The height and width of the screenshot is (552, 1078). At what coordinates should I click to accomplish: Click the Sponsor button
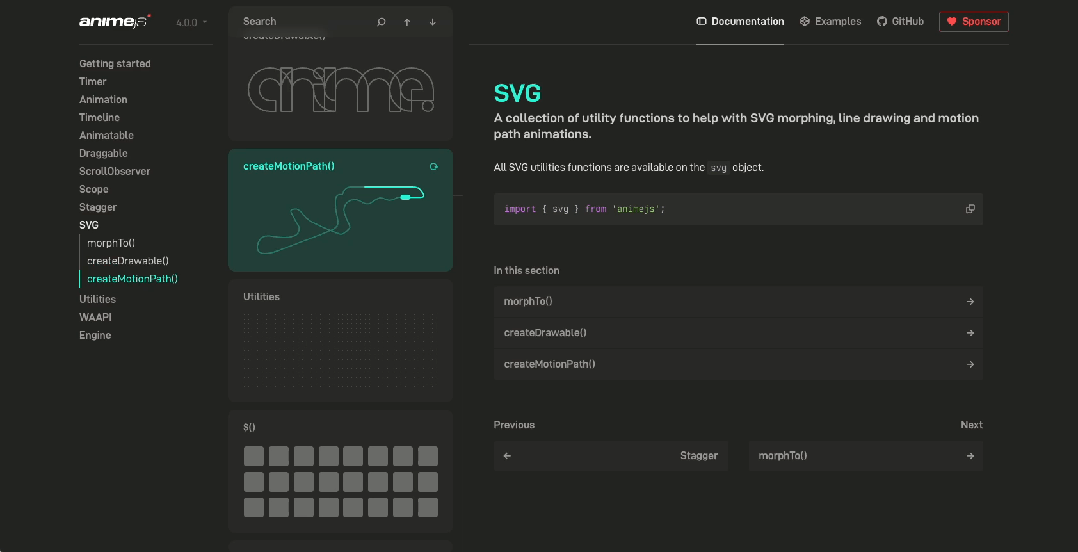[974, 21]
